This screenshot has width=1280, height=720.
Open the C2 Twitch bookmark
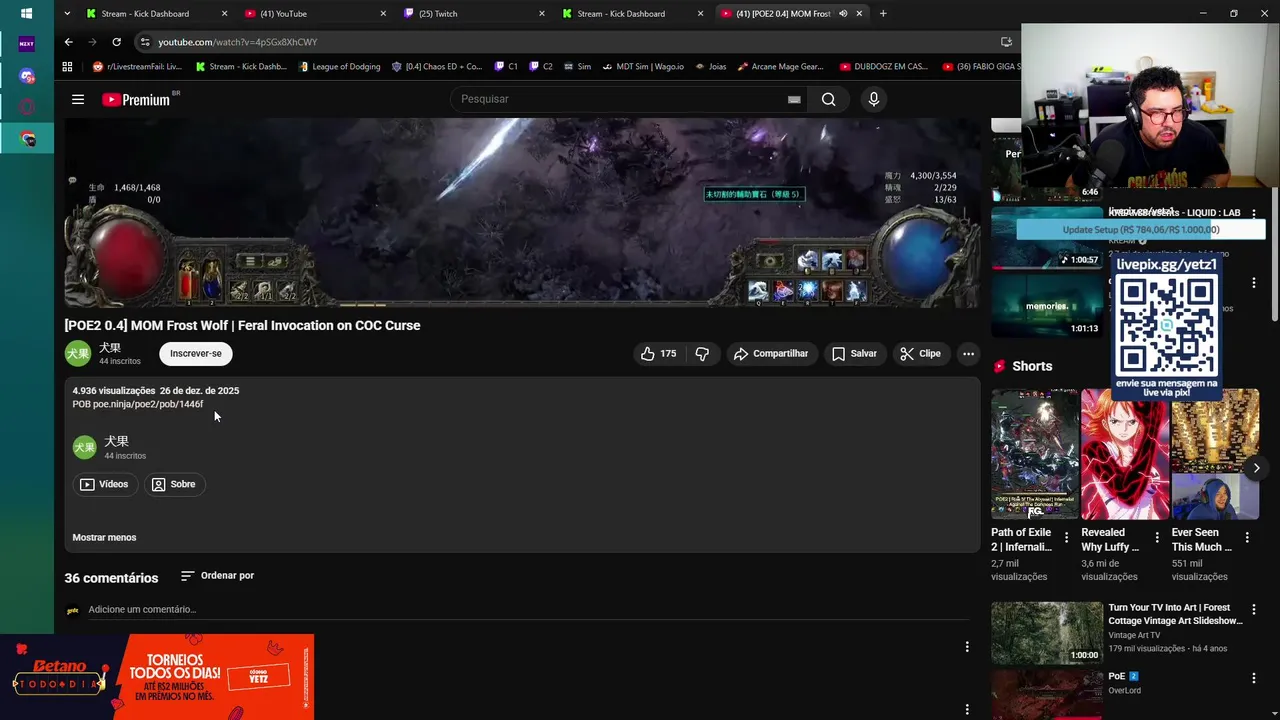[x=541, y=67]
